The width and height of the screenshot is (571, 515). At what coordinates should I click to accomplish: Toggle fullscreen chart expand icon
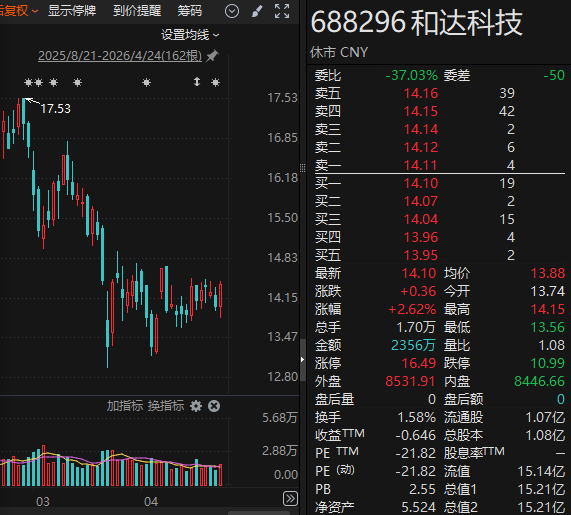click(282, 11)
